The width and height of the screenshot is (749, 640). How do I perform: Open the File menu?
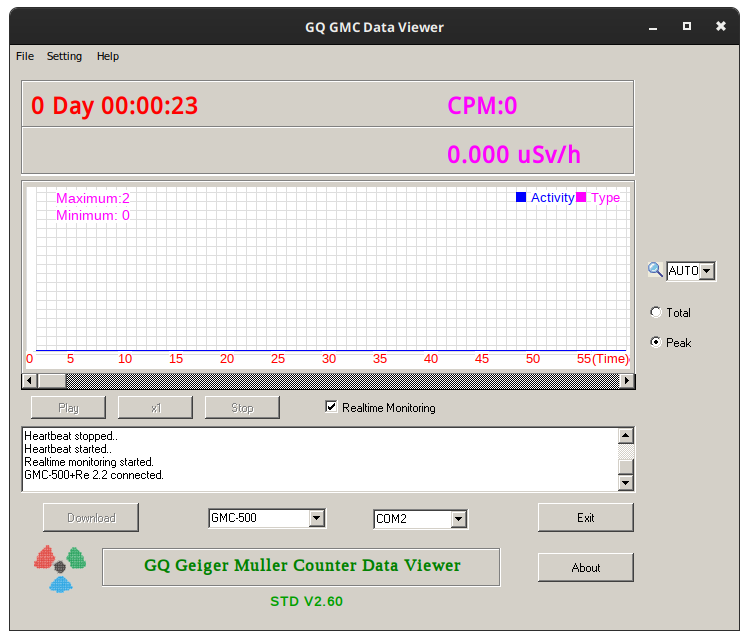pos(25,56)
